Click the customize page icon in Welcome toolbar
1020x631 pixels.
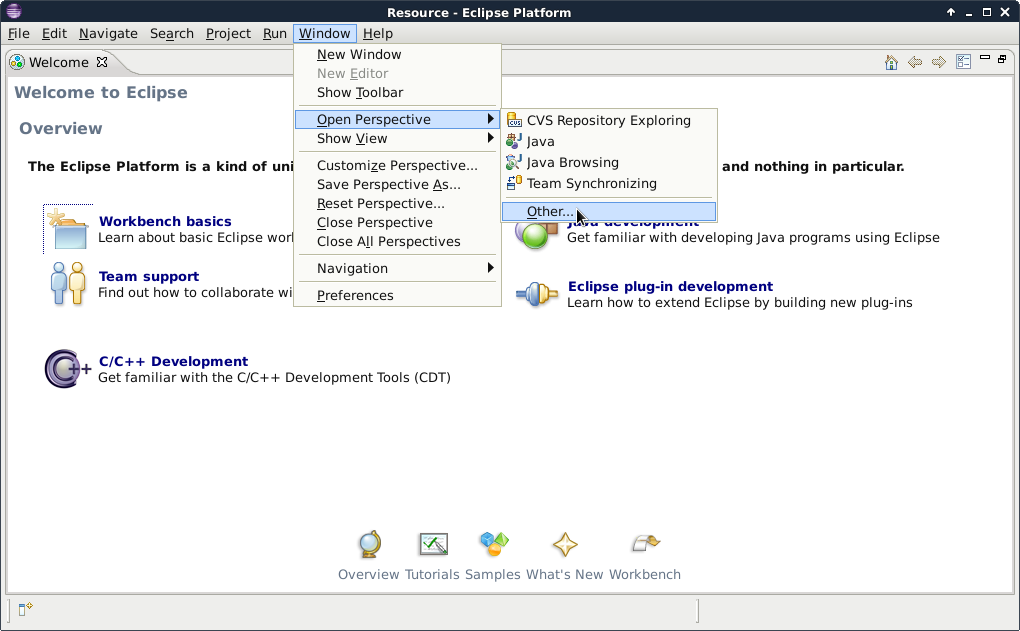coord(963,62)
